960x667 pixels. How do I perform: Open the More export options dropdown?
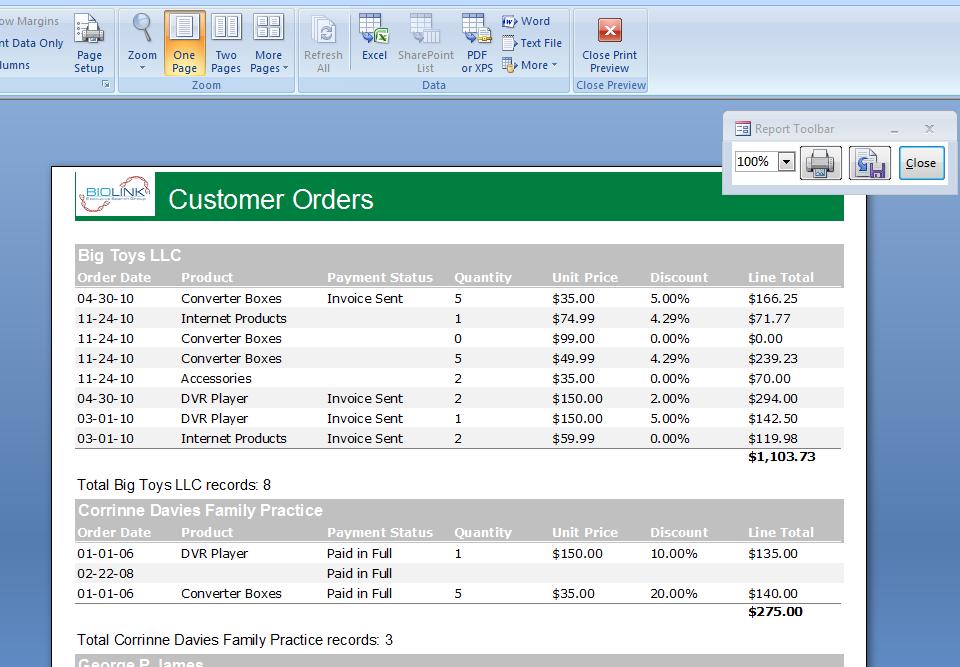pyautogui.click(x=530, y=65)
